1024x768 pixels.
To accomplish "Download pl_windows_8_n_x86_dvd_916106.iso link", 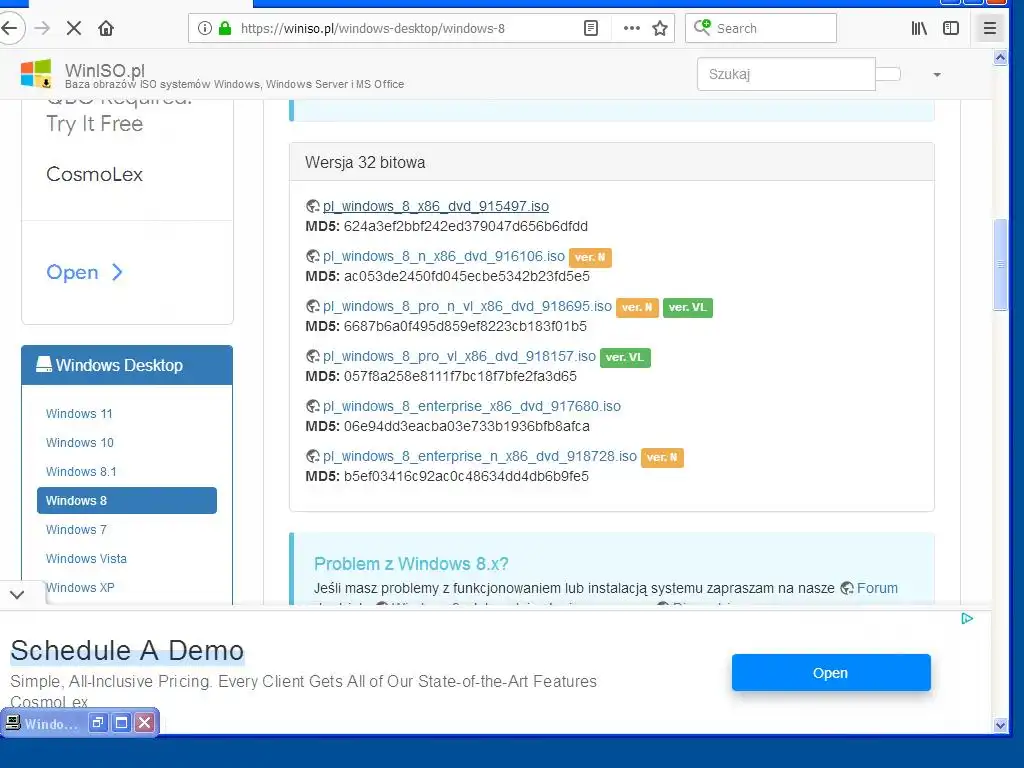I will point(443,256).
